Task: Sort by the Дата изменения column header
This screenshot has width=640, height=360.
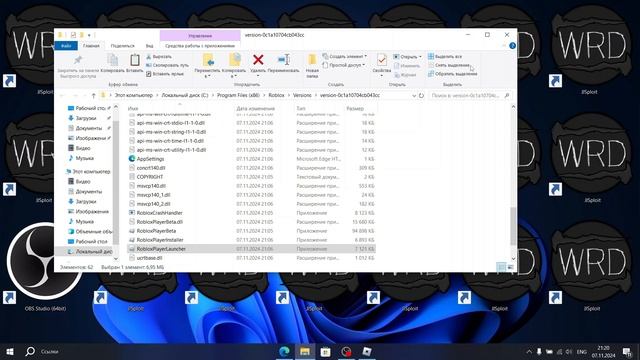Action: (x=256, y=109)
